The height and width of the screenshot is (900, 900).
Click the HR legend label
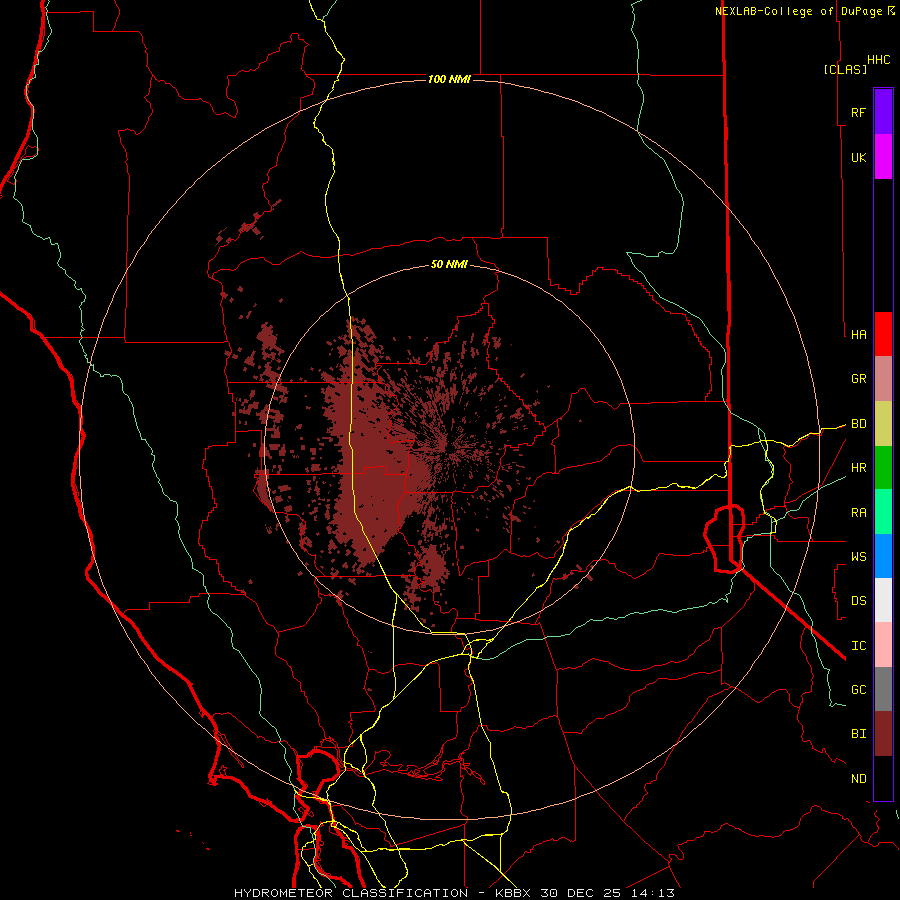tap(858, 468)
